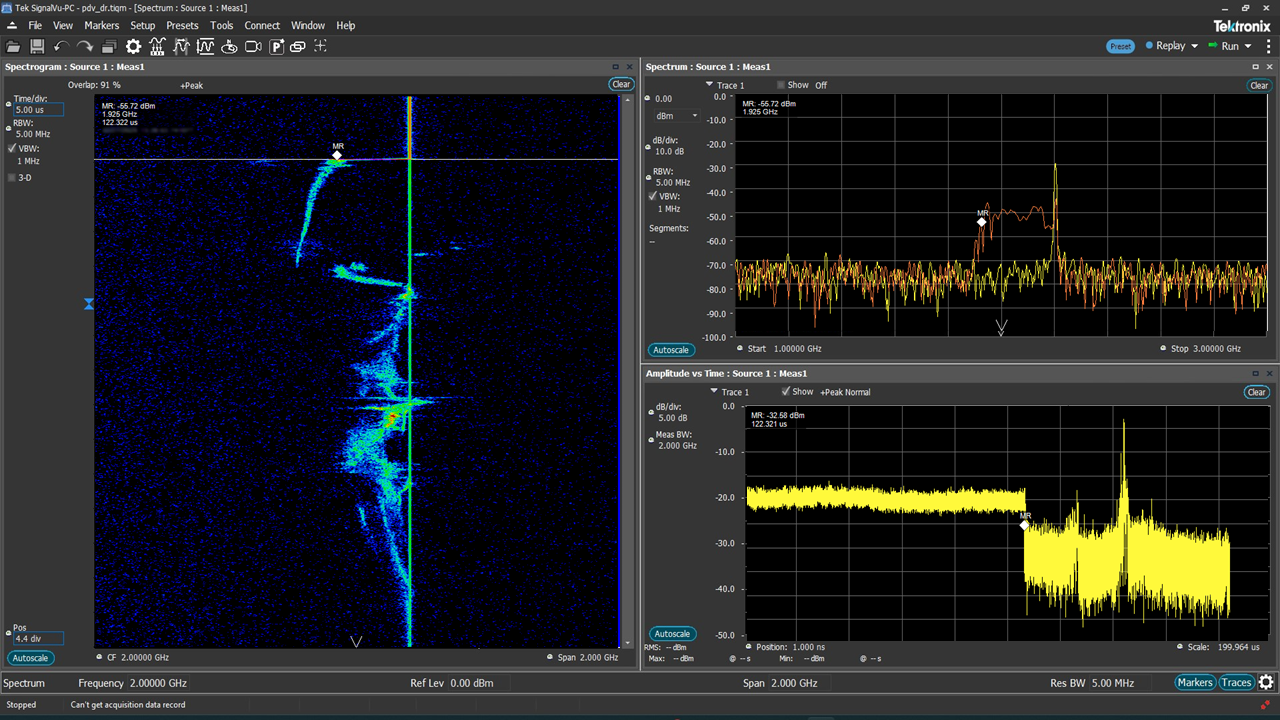Enable the 3-D spectrogram checkbox
Viewport: 1280px width, 720px height.
tap(12, 178)
